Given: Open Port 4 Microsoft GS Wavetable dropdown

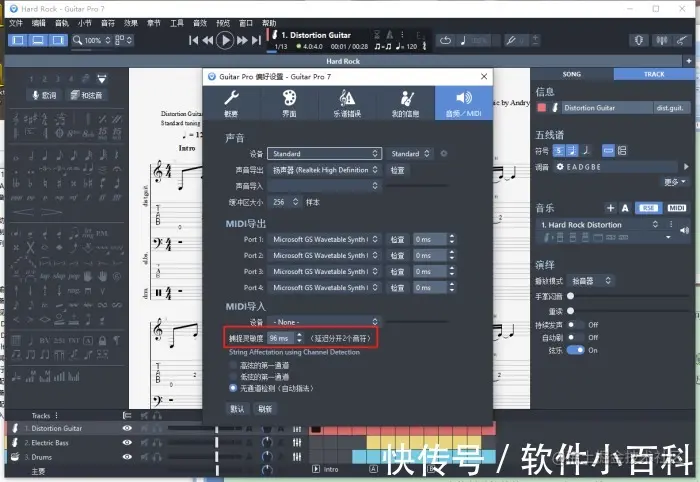Looking at the screenshot, I should coord(325,288).
